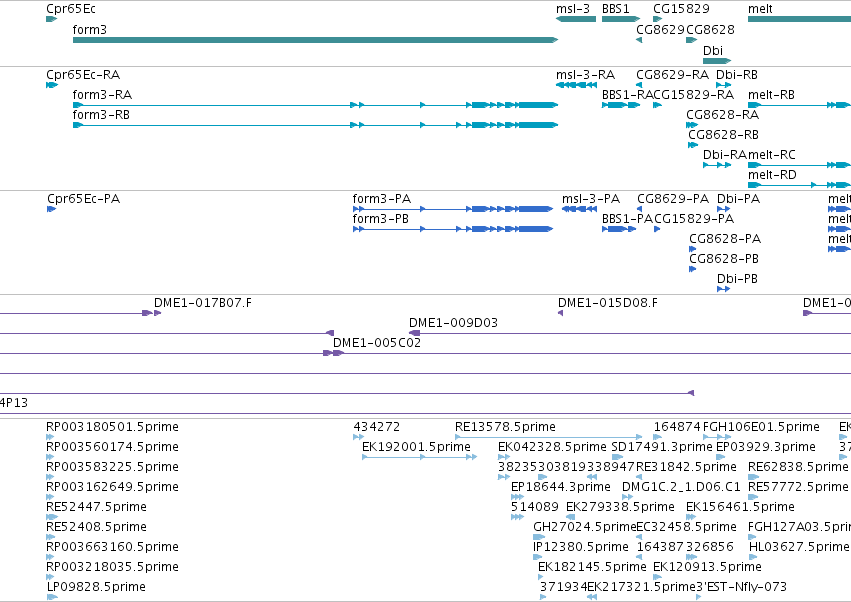
Task: Click the CG8629 gene label
Action: [x=661, y=30]
